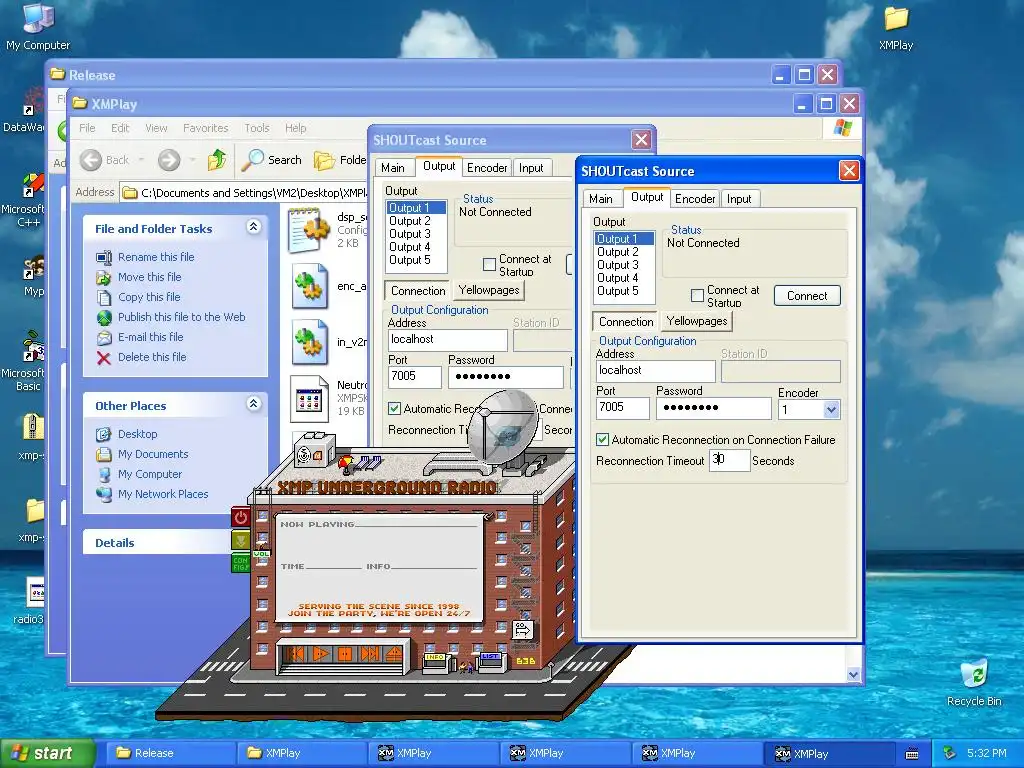Open the yellow INFO booth on radio skin
The image size is (1024, 768).
(436, 662)
